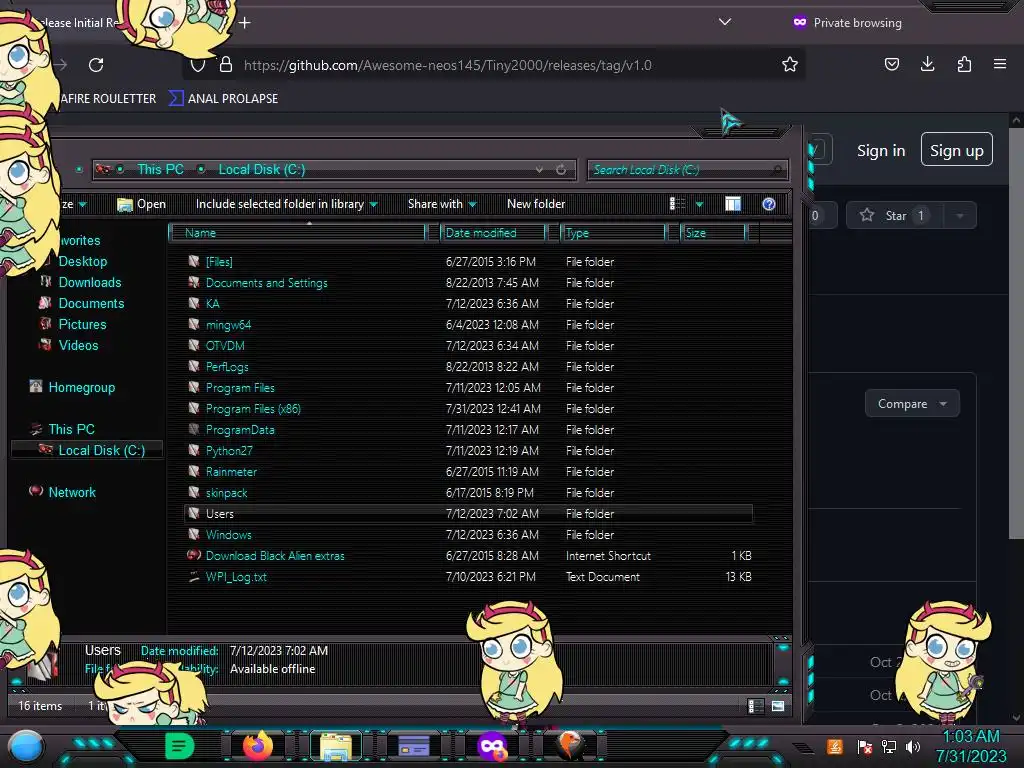Open a new Firefox tab
The image size is (1024, 768).
(x=244, y=23)
